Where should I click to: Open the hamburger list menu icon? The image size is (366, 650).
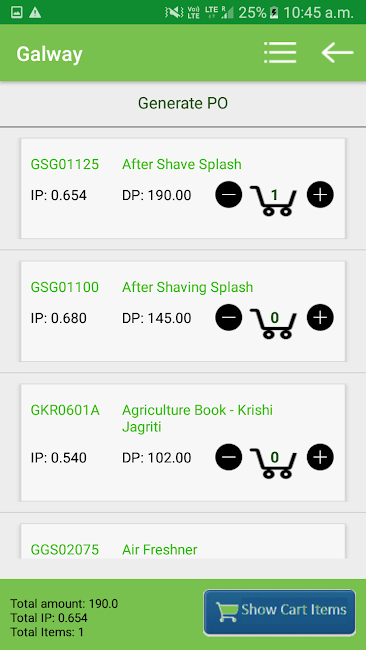tap(280, 53)
